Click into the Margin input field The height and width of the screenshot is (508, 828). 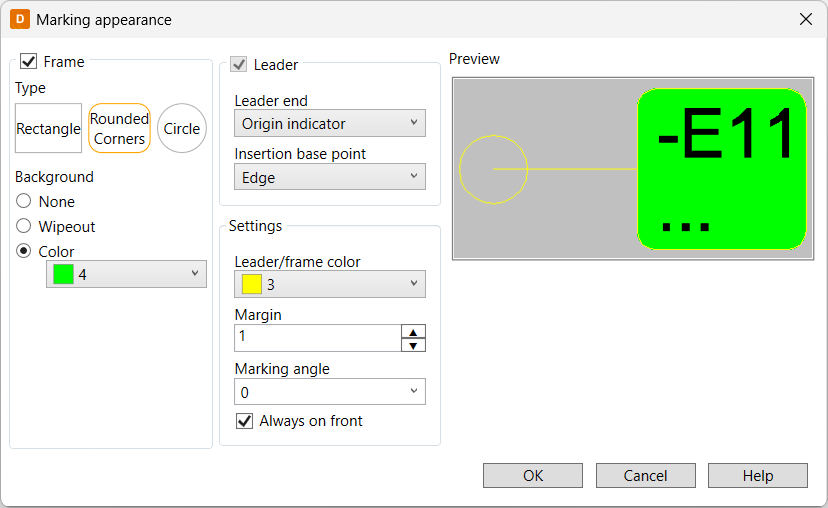318,338
